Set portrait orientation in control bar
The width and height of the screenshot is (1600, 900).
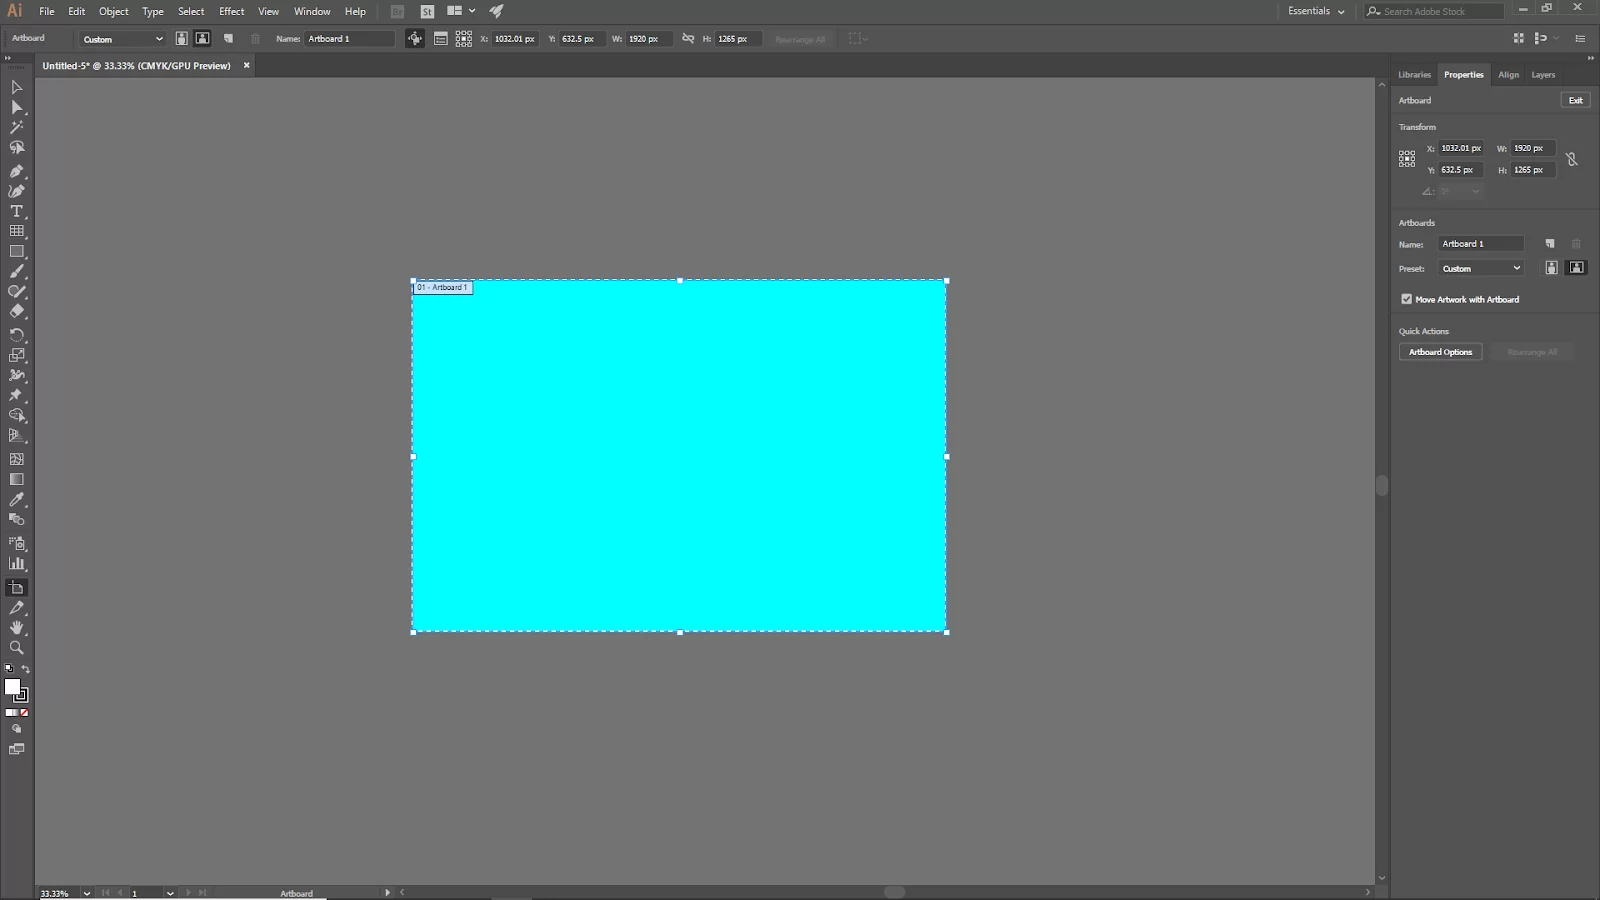click(x=181, y=38)
